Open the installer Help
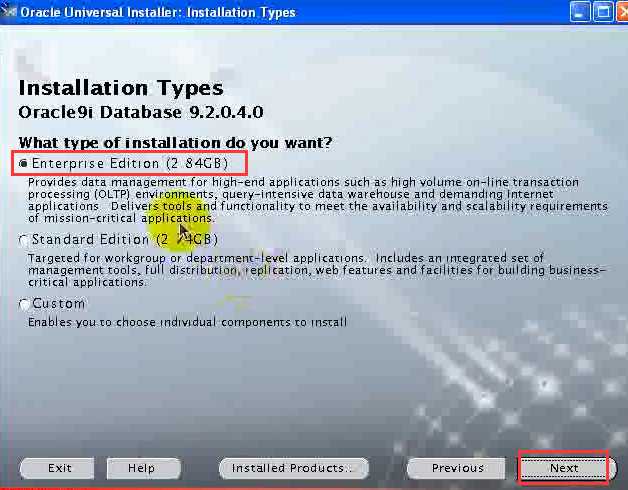 point(143,468)
